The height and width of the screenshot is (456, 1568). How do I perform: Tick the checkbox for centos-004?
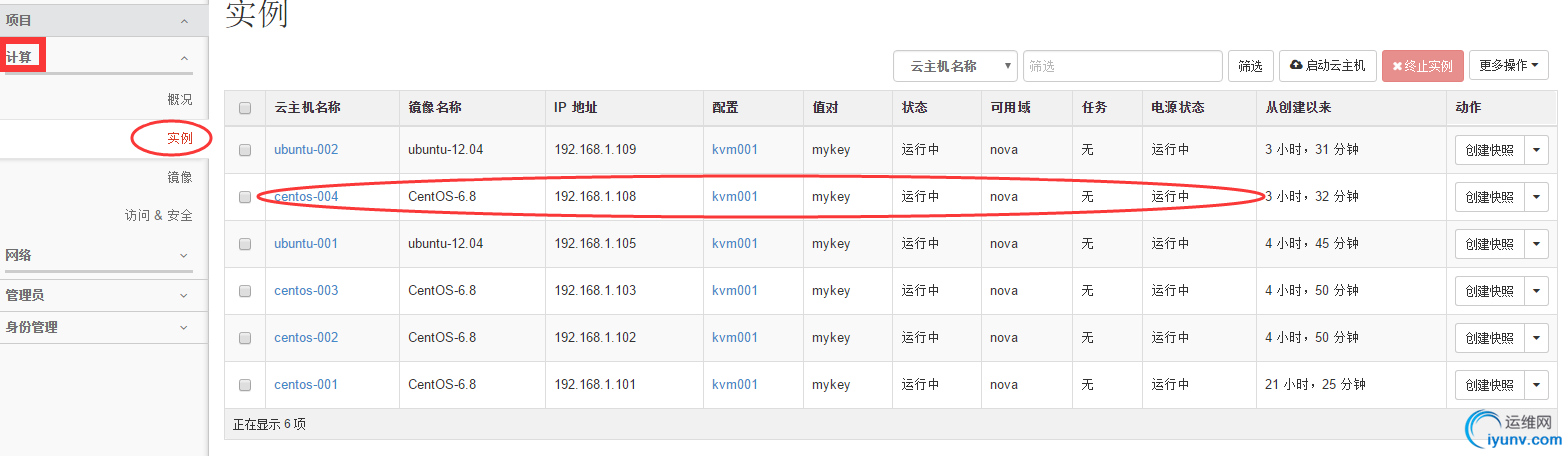[245, 197]
